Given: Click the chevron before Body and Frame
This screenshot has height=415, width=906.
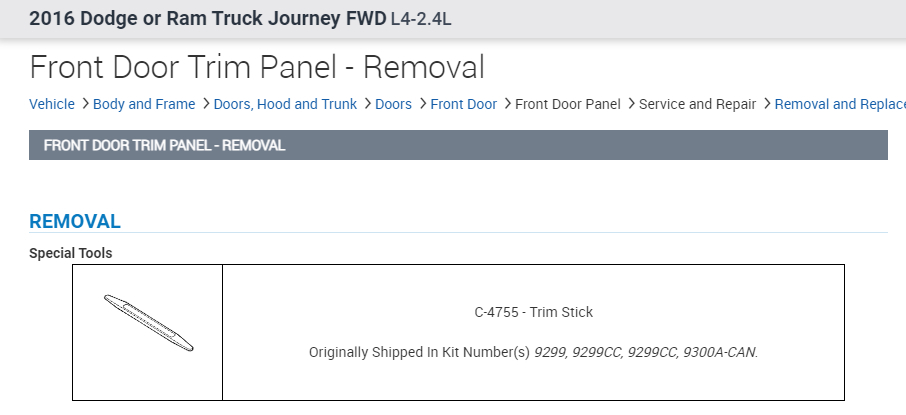Looking at the screenshot, I should (x=85, y=104).
